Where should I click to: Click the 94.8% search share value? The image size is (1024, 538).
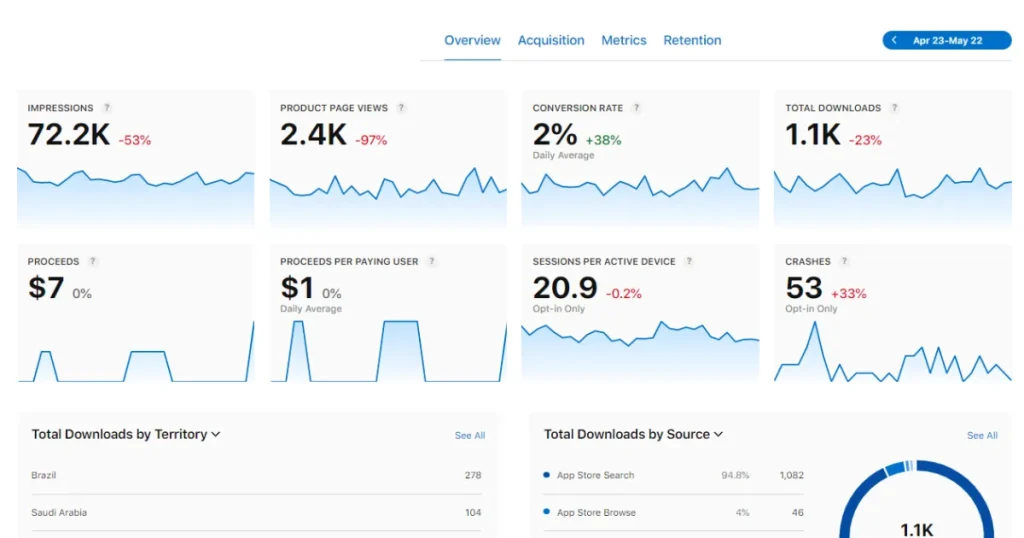tap(735, 475)
